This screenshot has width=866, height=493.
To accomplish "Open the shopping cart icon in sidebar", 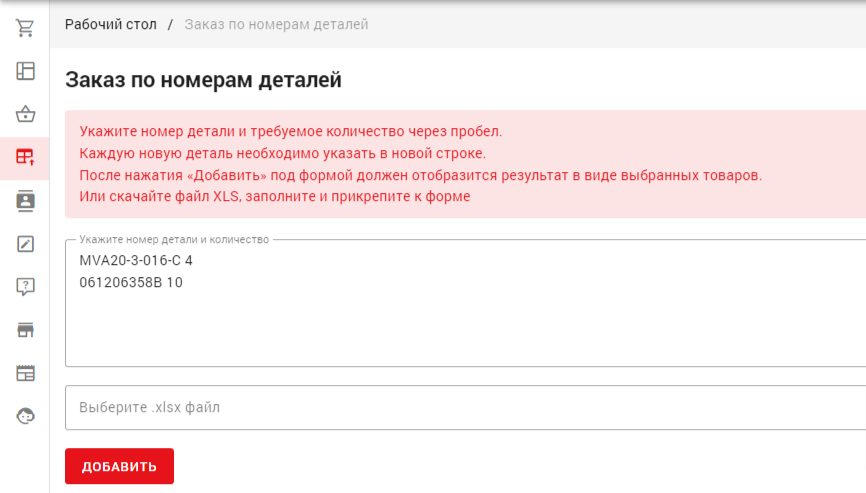I will (x=25, y=28).
